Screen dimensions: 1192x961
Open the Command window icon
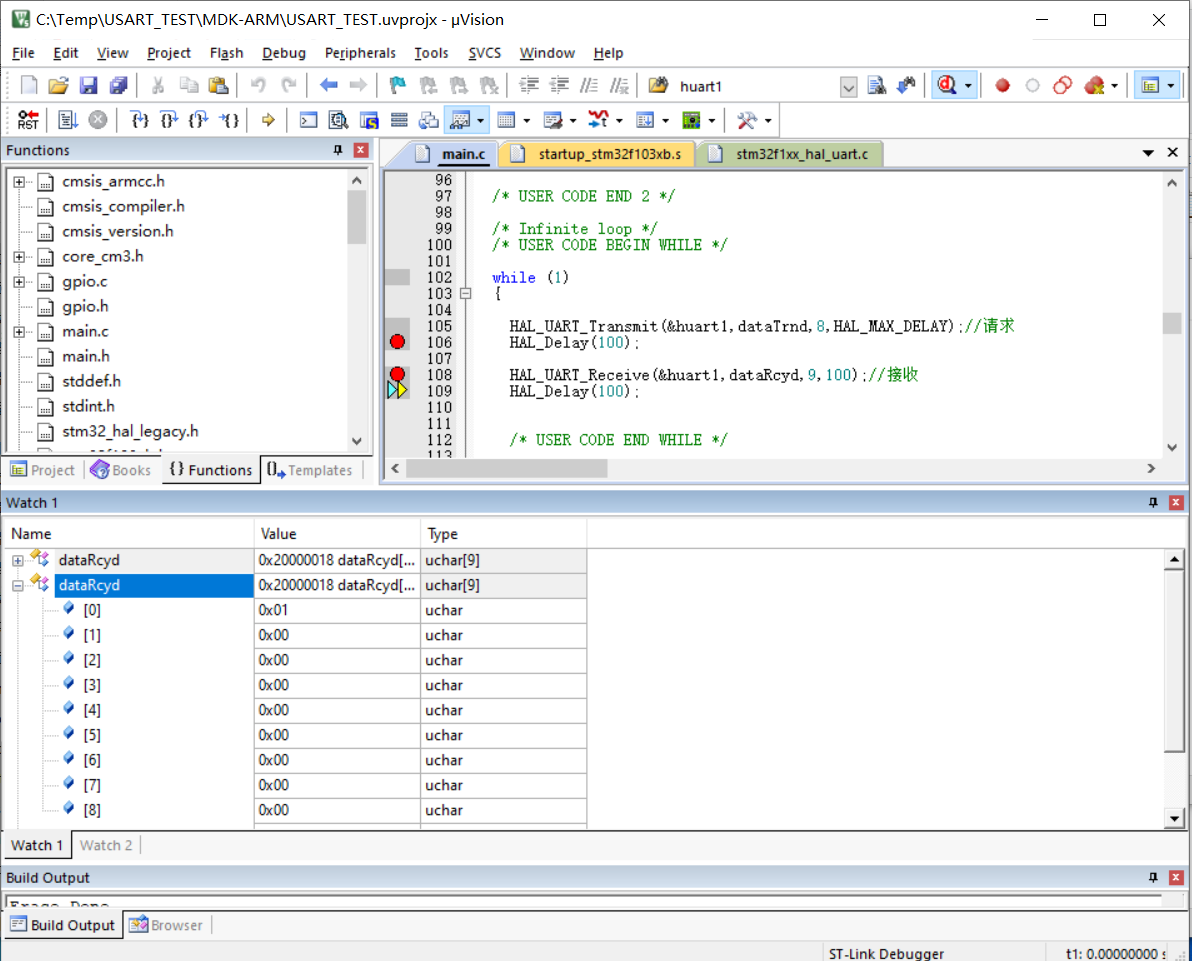[308, 119]
